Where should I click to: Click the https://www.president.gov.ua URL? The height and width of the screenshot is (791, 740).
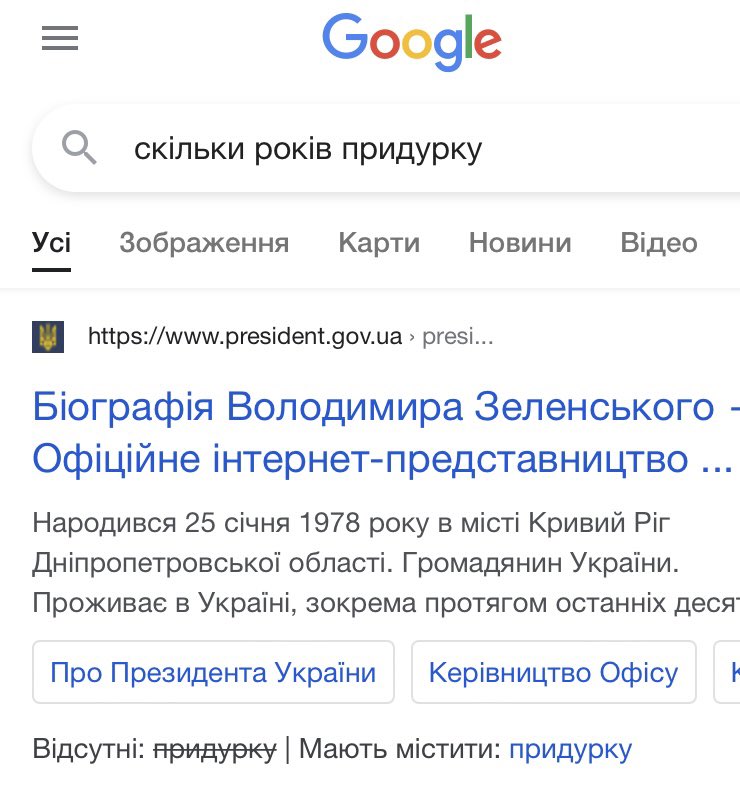pos(244,336)
